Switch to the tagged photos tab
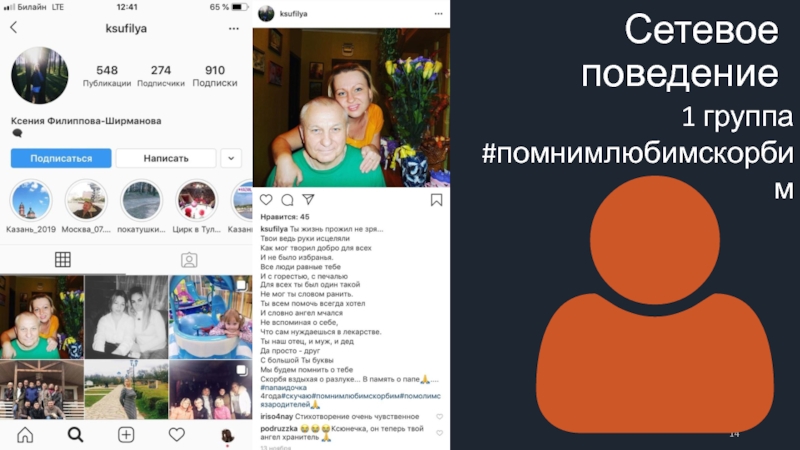 pos(189,260)
